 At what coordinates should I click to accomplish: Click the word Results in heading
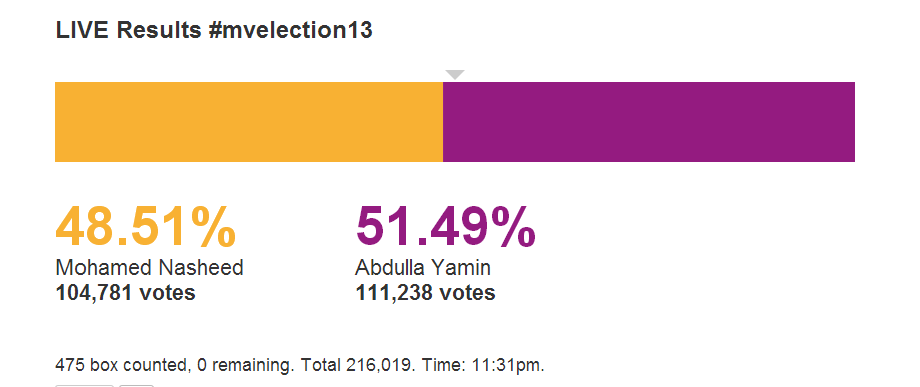tap(158, 30)
